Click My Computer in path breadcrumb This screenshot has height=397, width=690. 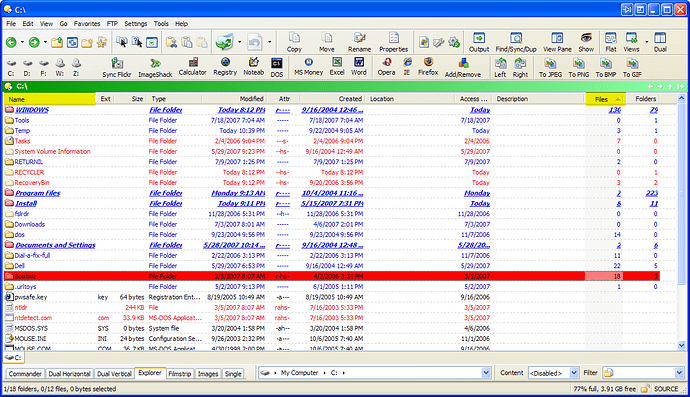click(299, 373)
